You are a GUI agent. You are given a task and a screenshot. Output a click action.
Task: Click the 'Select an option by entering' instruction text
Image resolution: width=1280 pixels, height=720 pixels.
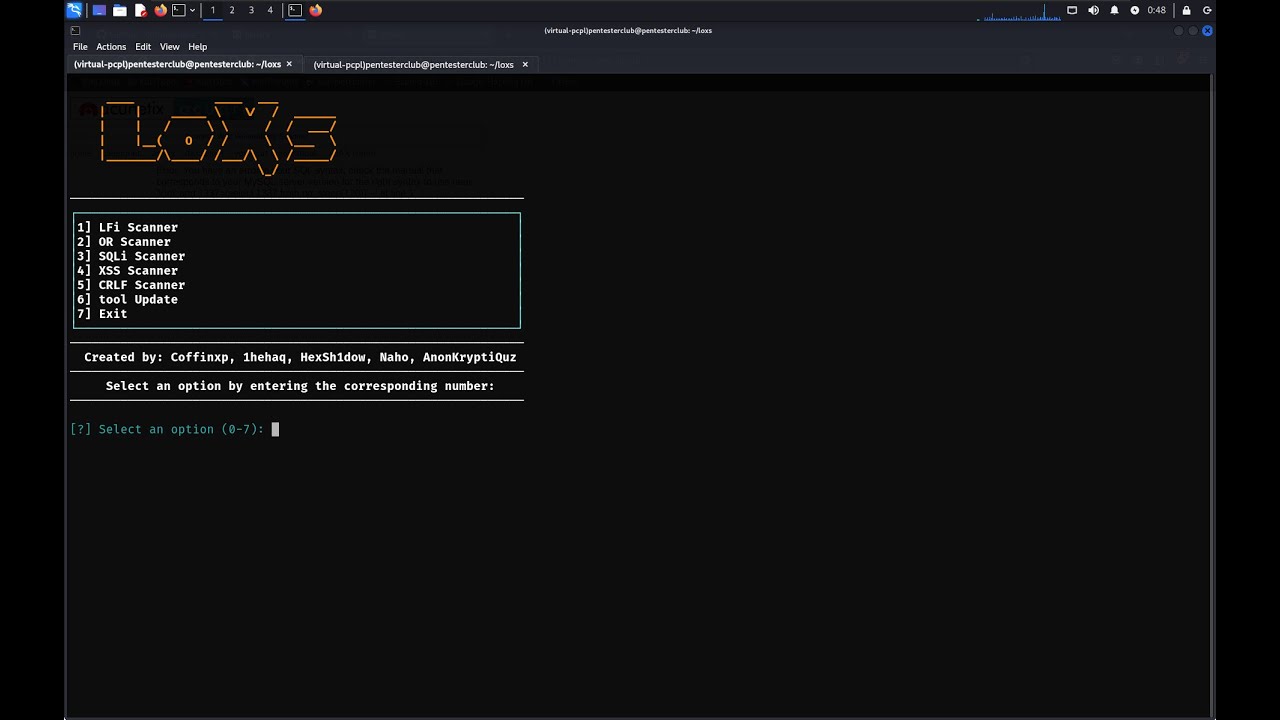(x=300, y=386)
